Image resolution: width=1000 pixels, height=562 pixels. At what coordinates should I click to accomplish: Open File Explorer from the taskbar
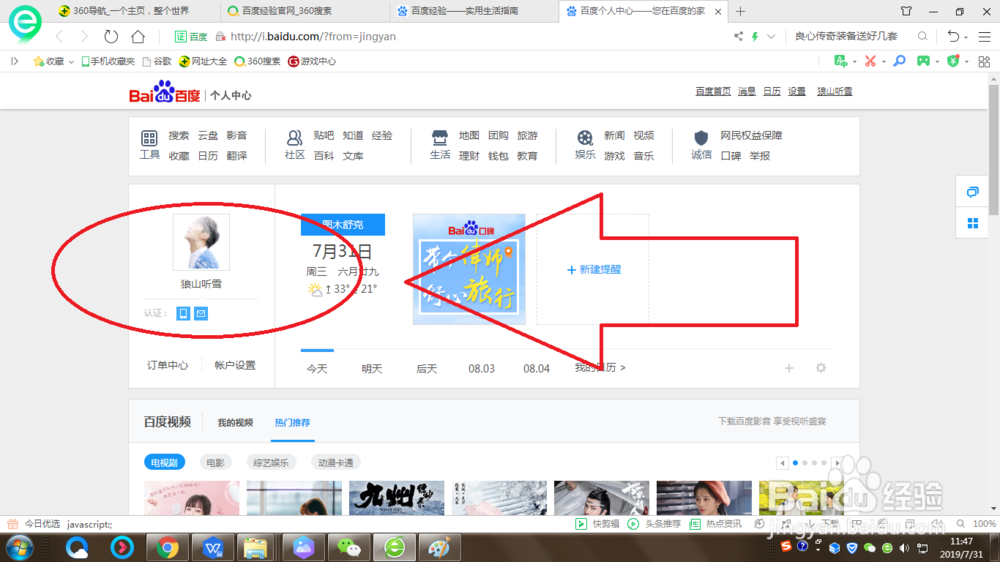pyautogui.click(x=256, y=548)
